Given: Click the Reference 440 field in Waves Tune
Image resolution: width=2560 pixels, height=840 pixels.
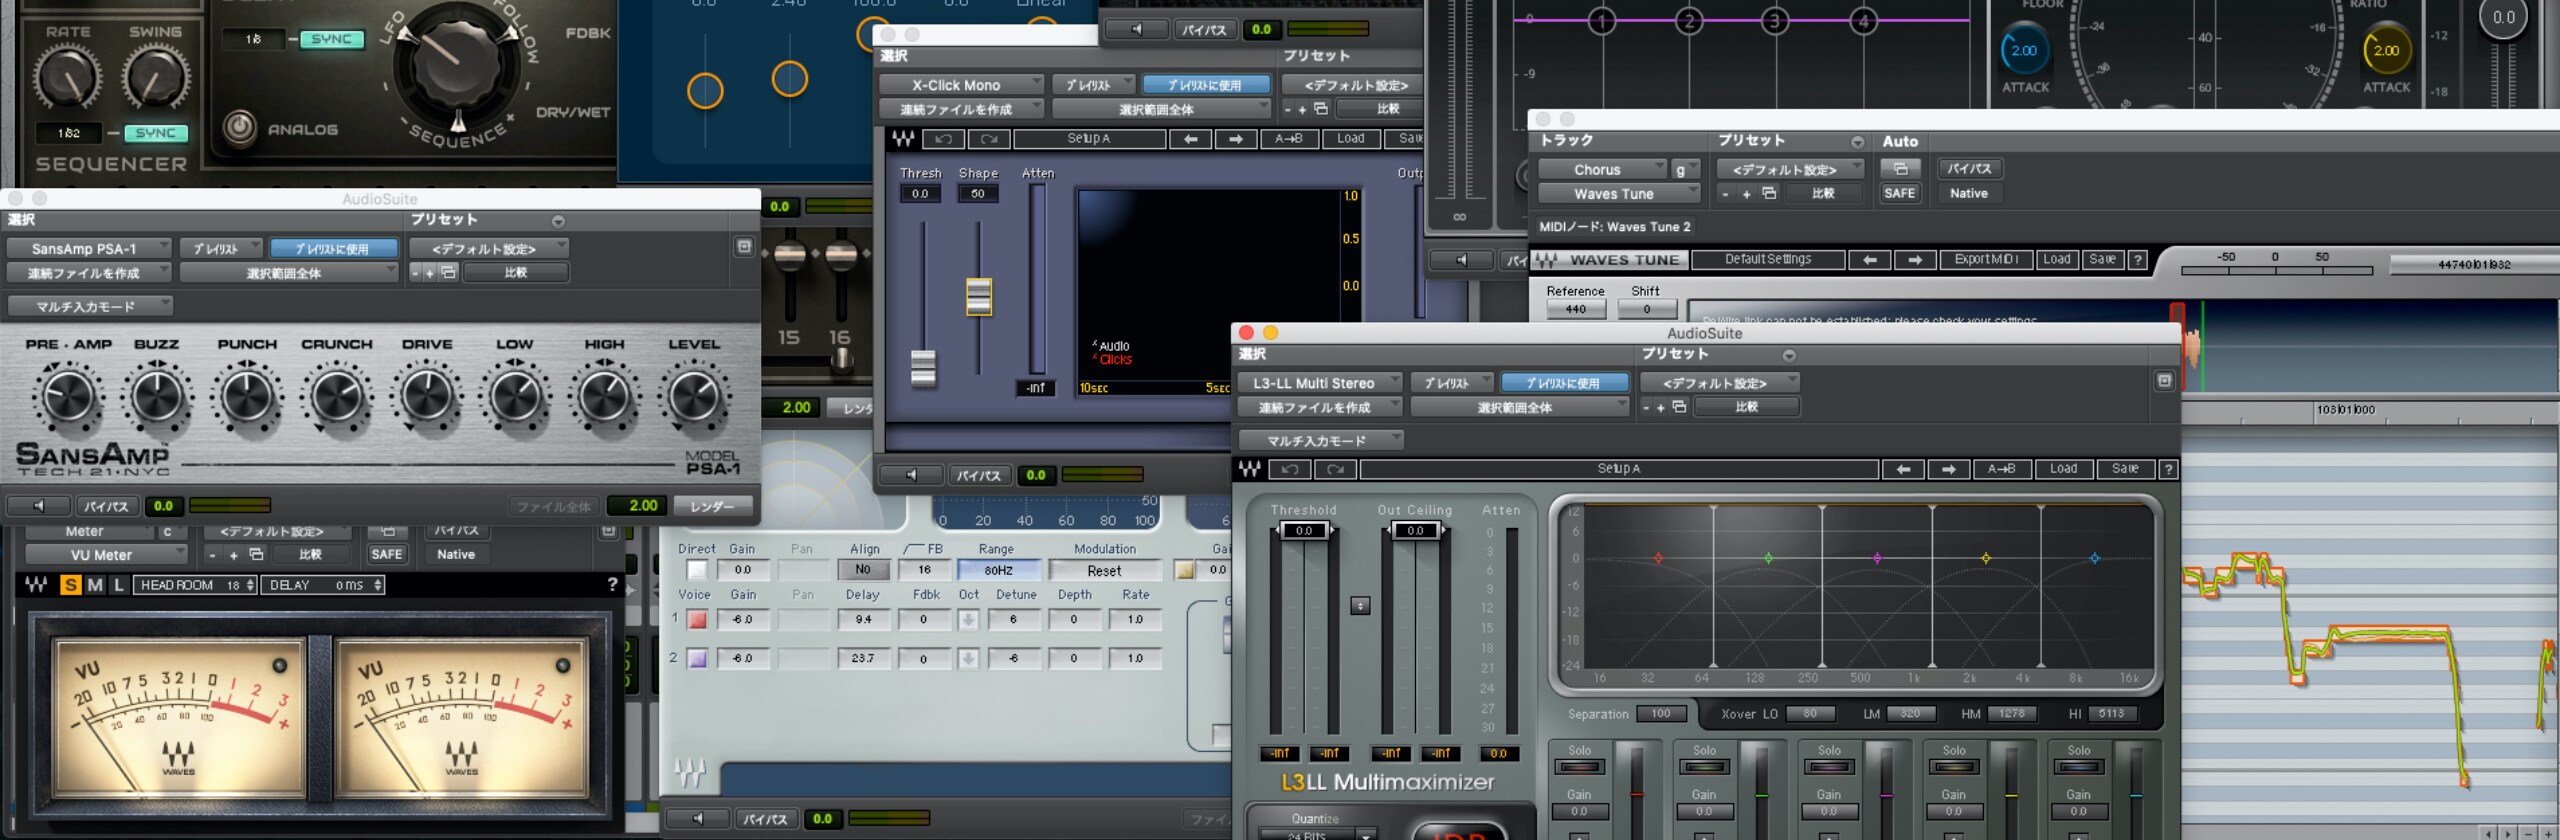Looking at the screenshot, I should tap(1576, 310).
